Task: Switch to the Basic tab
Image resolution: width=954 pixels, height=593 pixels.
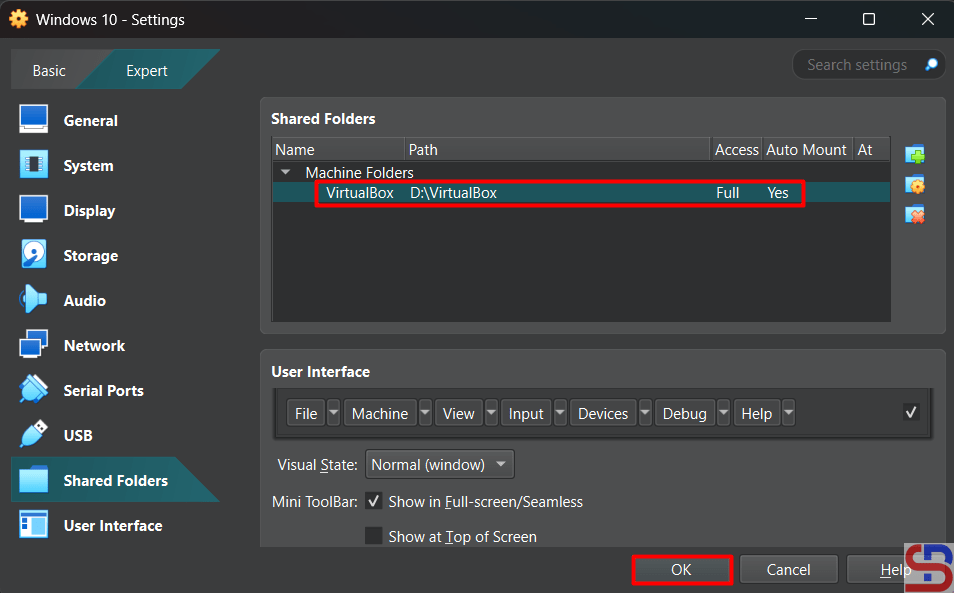Action: [x=49, y=71]
